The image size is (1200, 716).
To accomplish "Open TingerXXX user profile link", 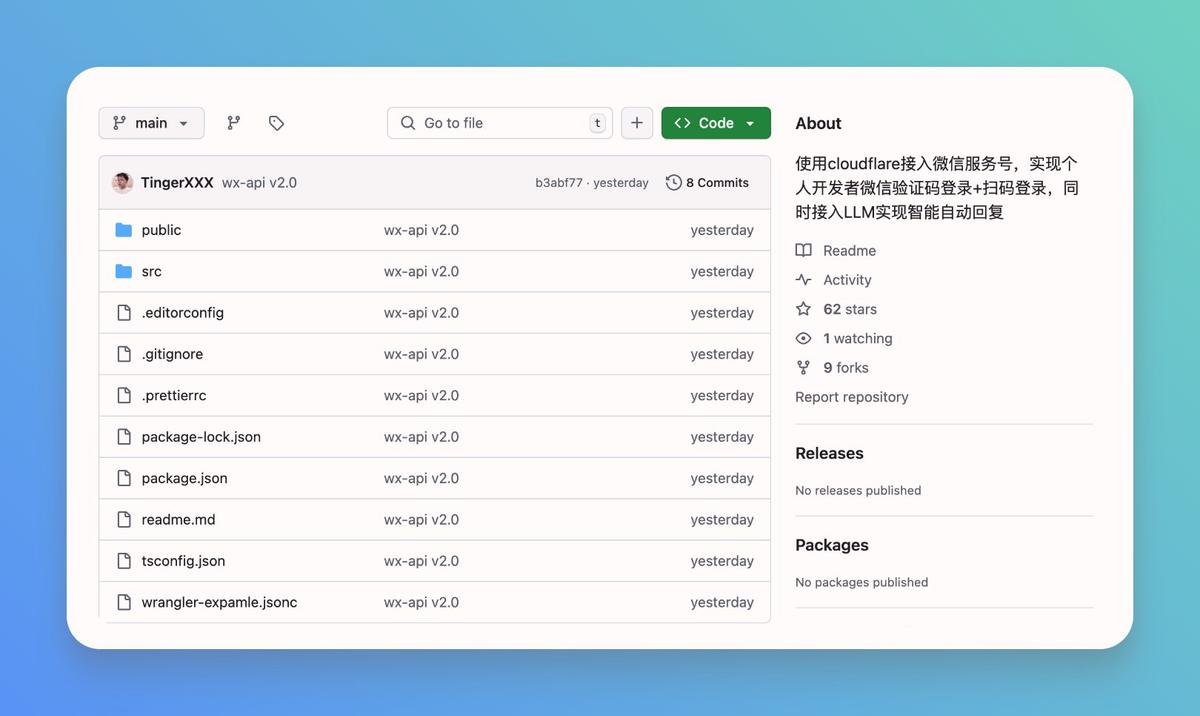I will tap(177, 183).
